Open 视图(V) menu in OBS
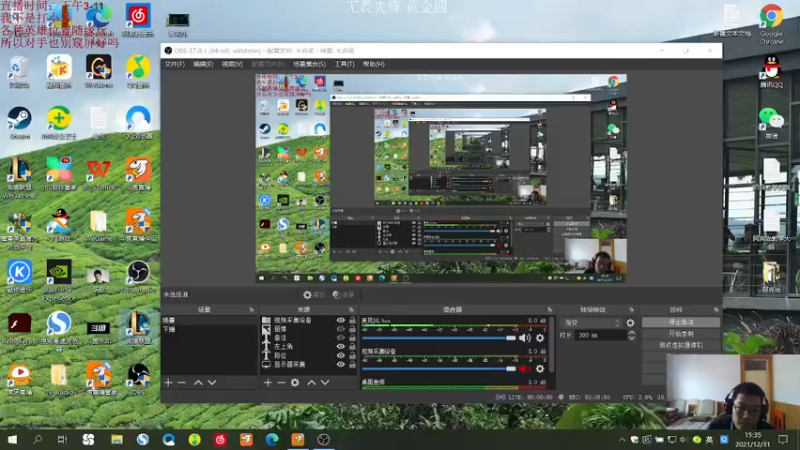 click(232, 64)
